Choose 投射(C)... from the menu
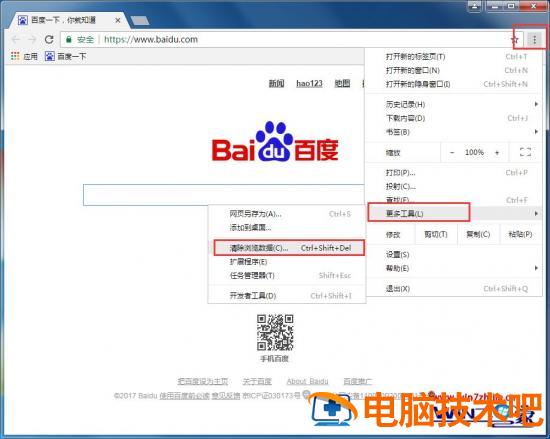This screenshot has height=439, width=550. tap(453, 187)
